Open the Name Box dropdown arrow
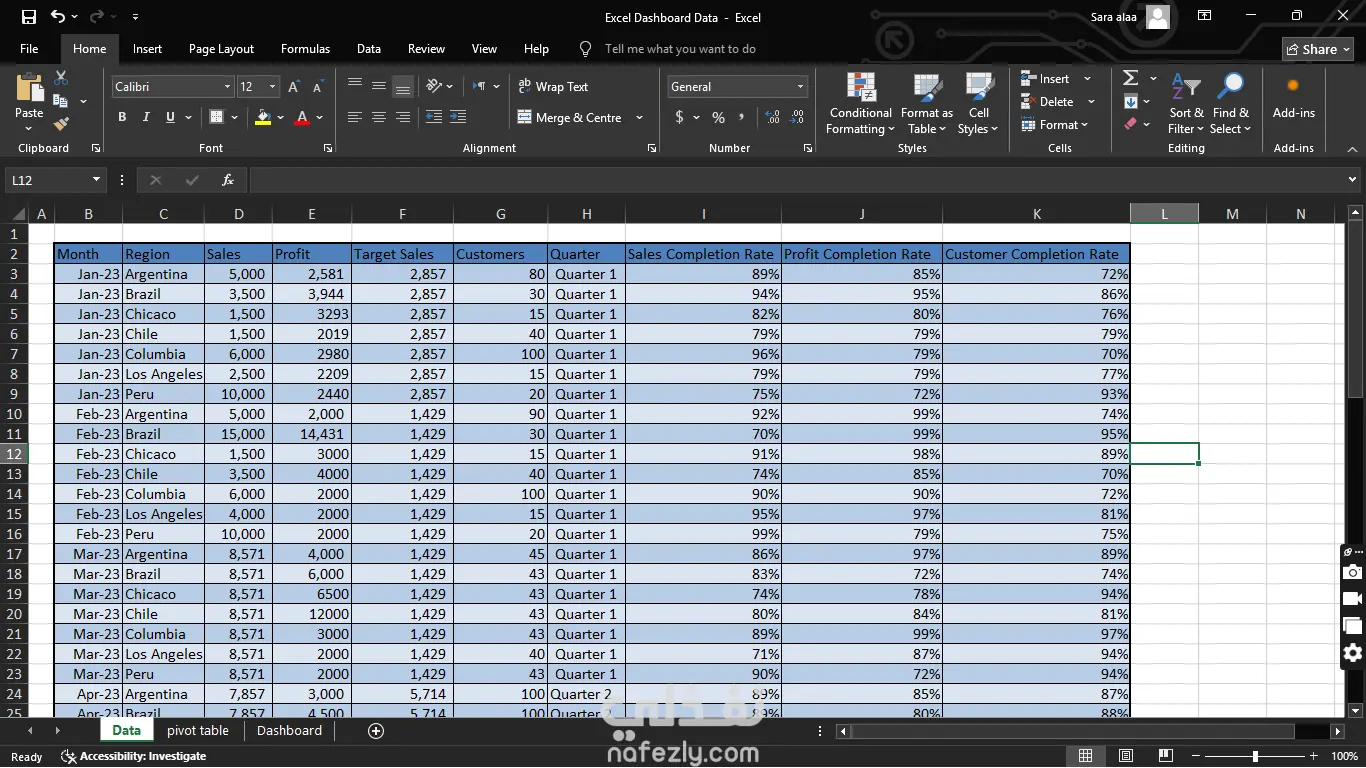Viewport: 1366px width, 768px height. (97, 180)
